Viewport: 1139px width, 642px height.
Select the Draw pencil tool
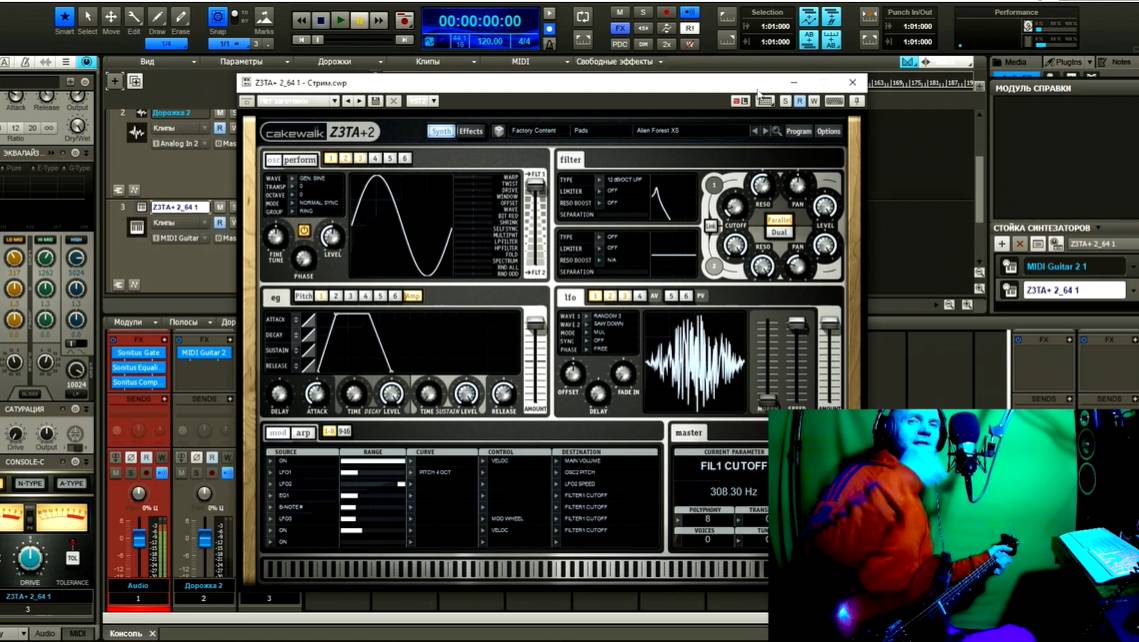tap(157, 16)
